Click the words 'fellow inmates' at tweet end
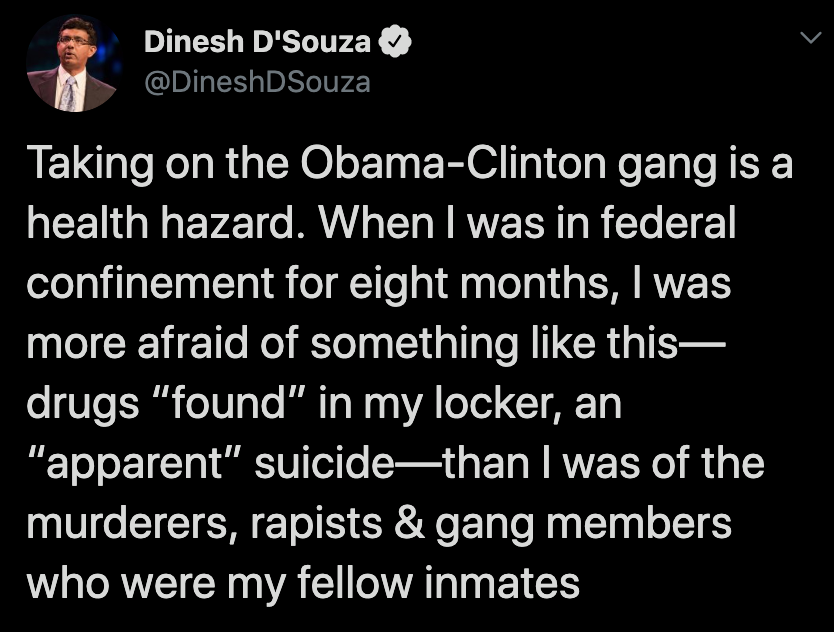This screenshot has height=632, width=834. (x=438, y=583)
